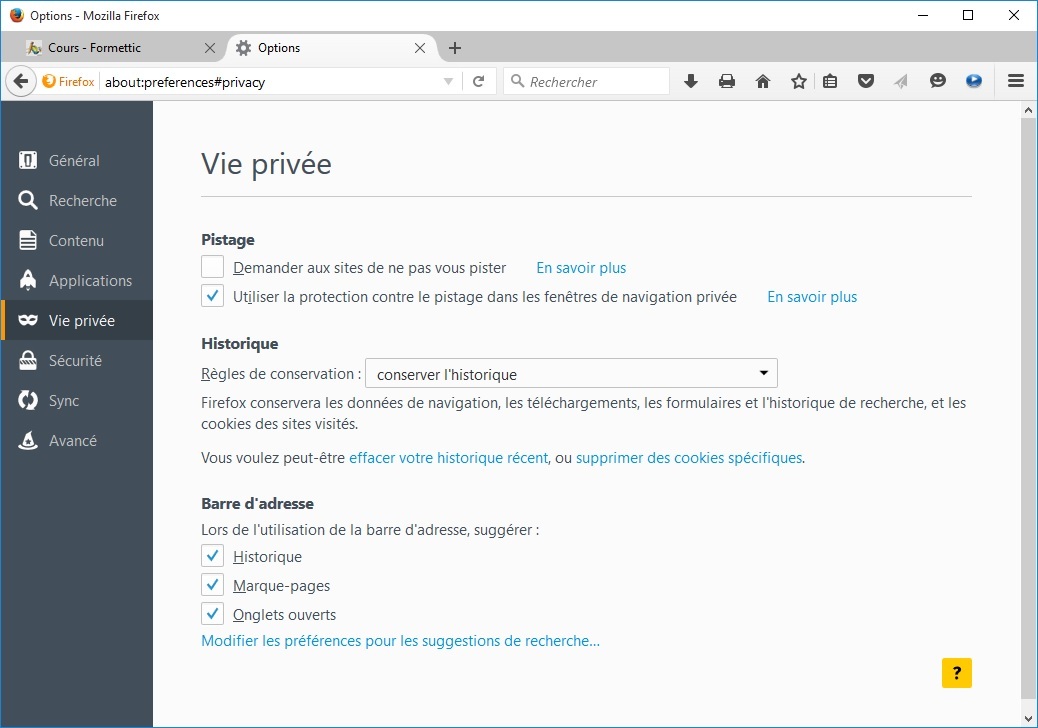
Task: Open the address bar history dropdown arrow
Action: point(448,81)
